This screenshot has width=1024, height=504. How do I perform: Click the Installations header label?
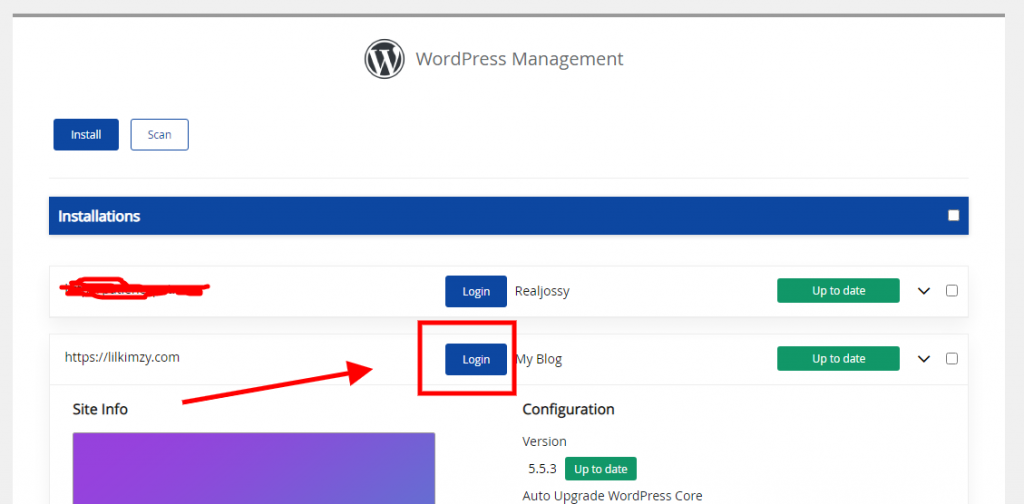coord(99,216)
